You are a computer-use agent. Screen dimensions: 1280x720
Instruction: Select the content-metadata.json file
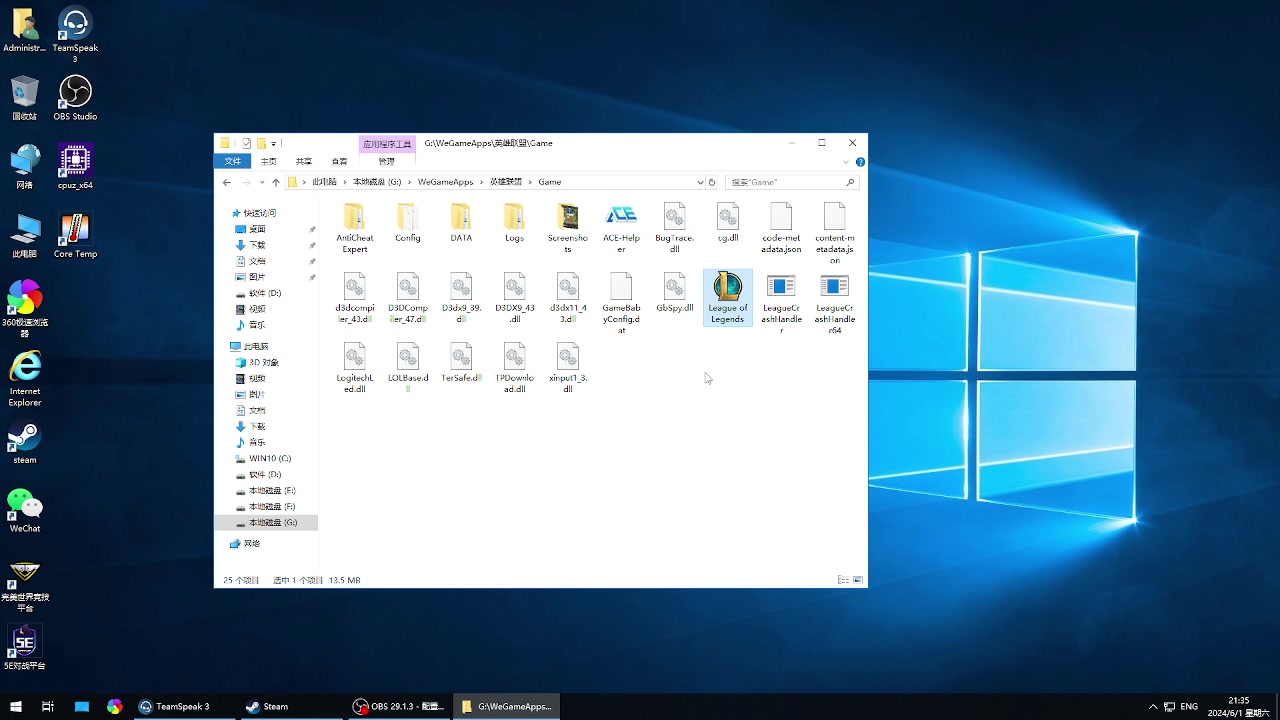(834, 233)
